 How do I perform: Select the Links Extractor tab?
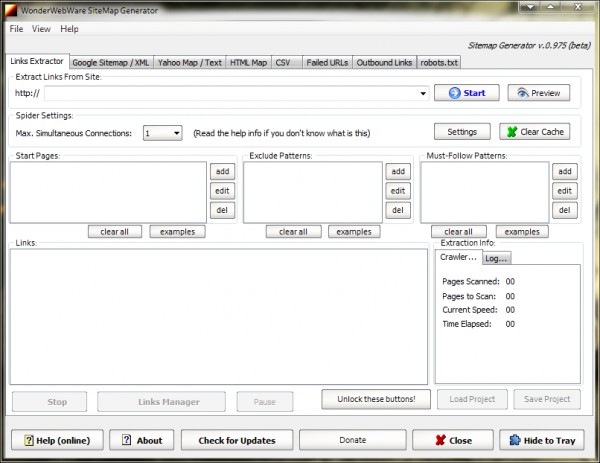pyautogui.click(x=37, y=61)
